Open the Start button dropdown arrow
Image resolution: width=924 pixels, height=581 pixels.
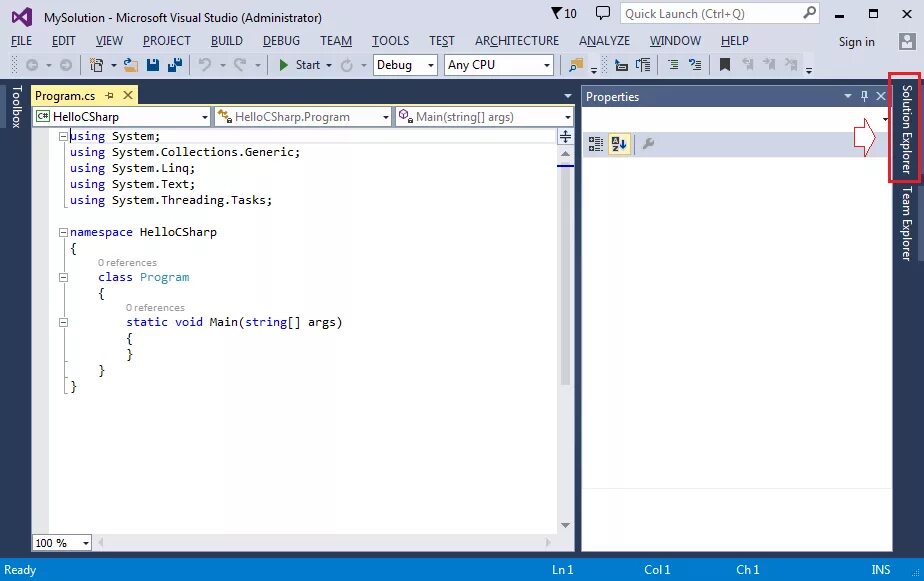tap(329, 65)
